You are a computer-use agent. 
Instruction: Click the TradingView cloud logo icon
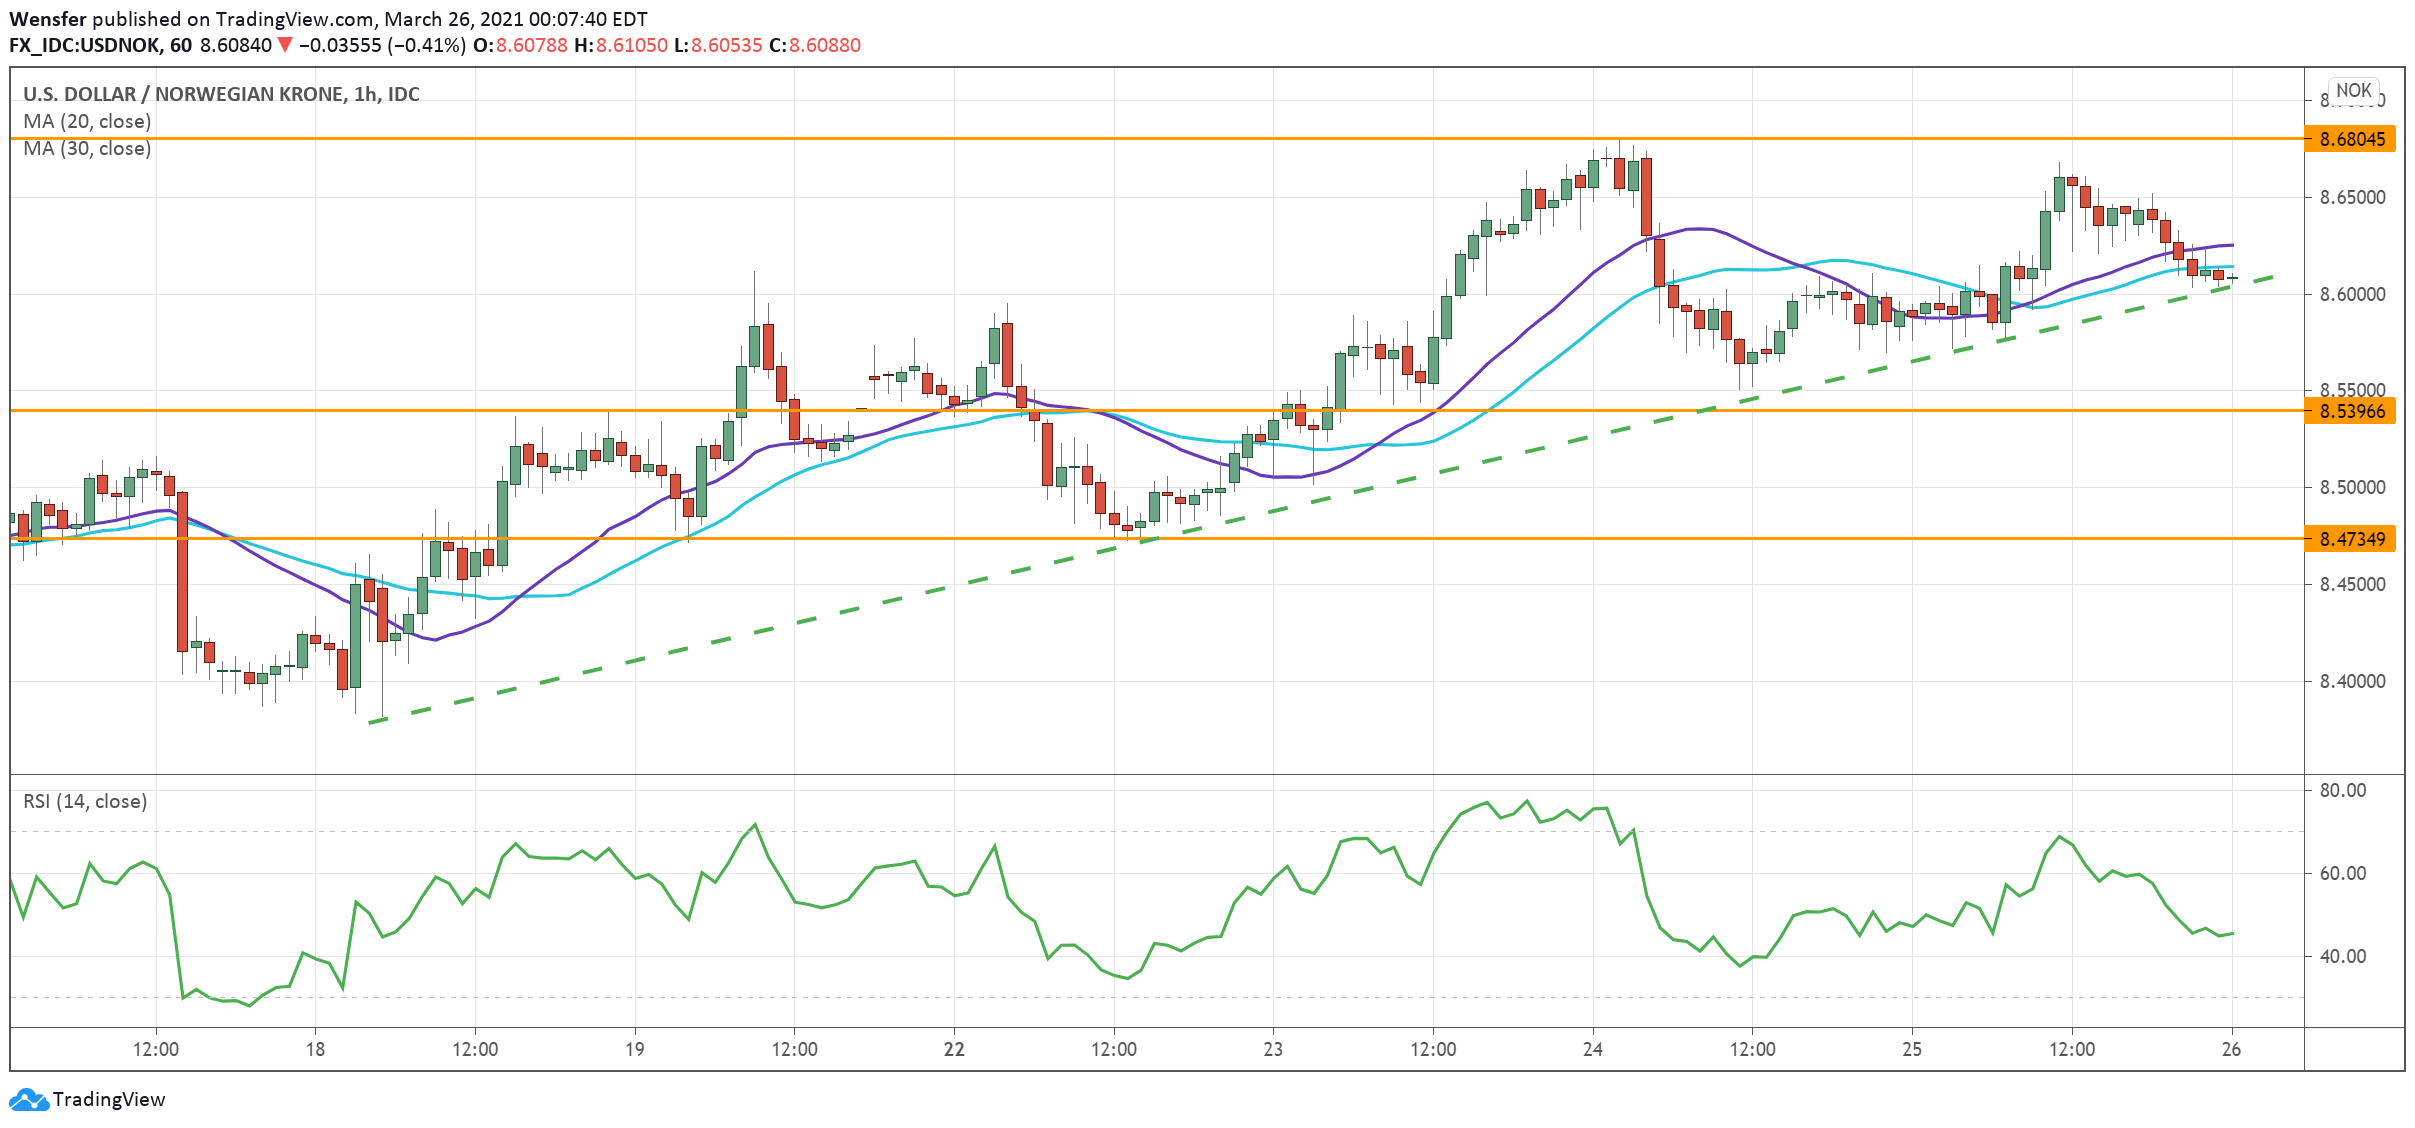[28, 1099]
